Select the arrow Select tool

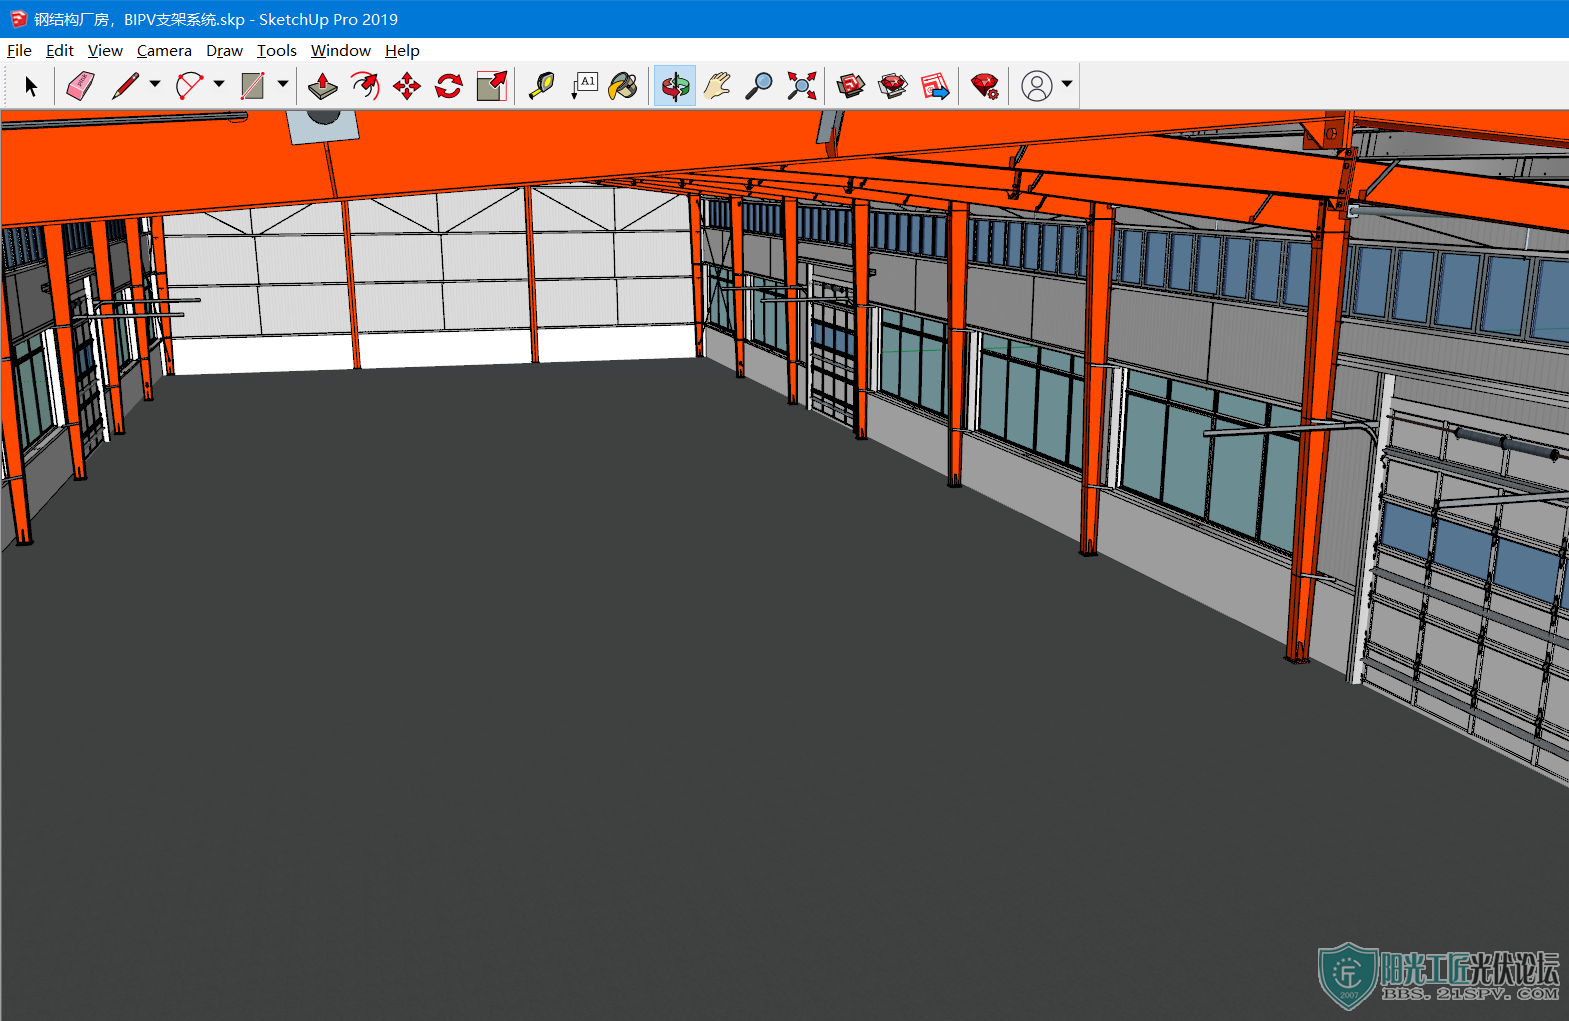click(x=31, y=87)
